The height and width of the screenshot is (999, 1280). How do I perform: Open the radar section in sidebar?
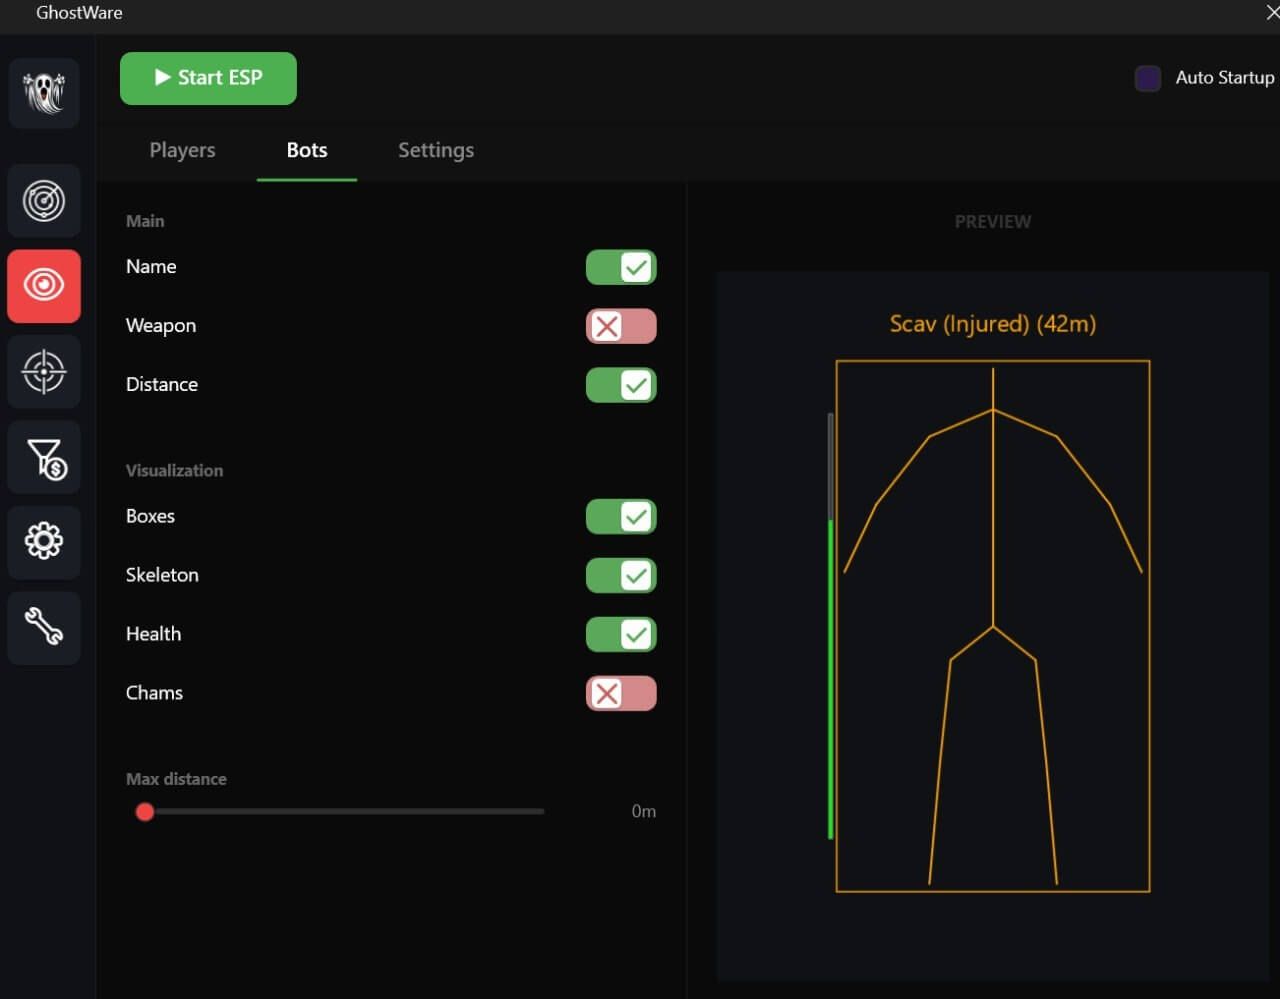pos(44,201)
